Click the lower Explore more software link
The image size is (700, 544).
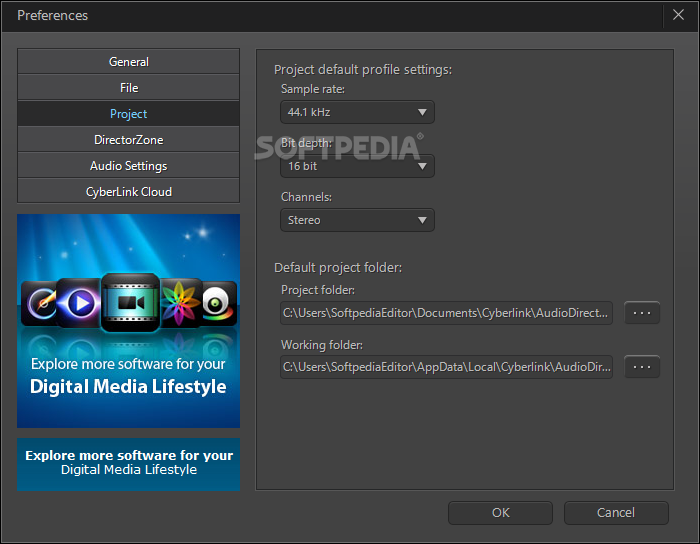tap(129, 464)
